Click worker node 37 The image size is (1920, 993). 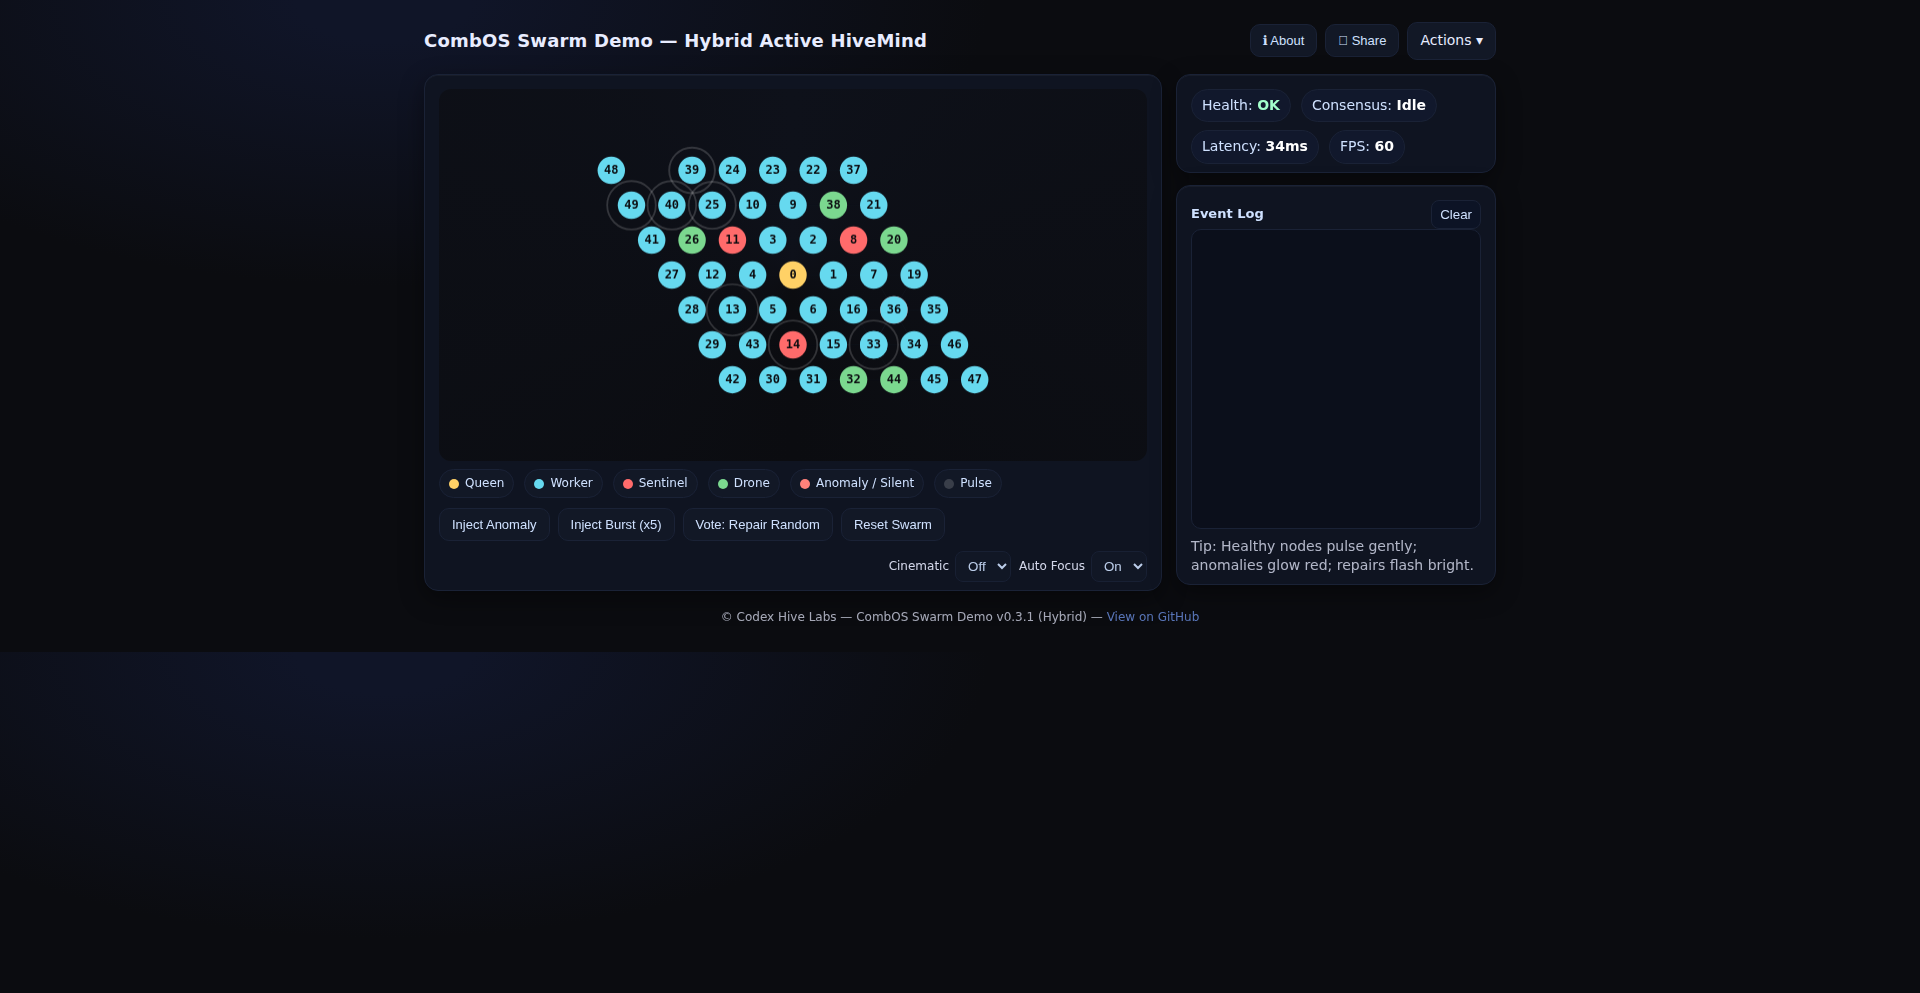pyautogui.click(x=853, y=170)
